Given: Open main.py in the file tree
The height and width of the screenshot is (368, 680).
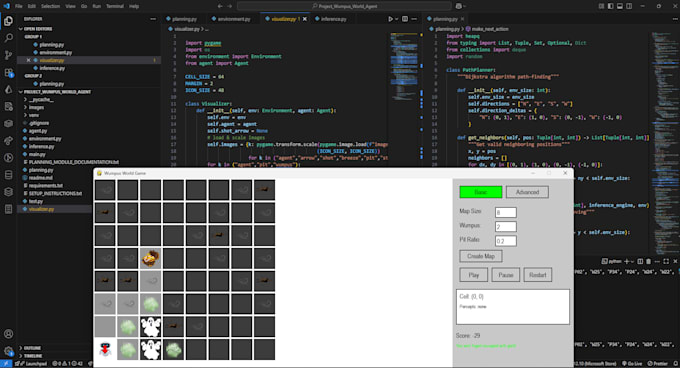Looking at the screenshot, I should pos(37,154).
